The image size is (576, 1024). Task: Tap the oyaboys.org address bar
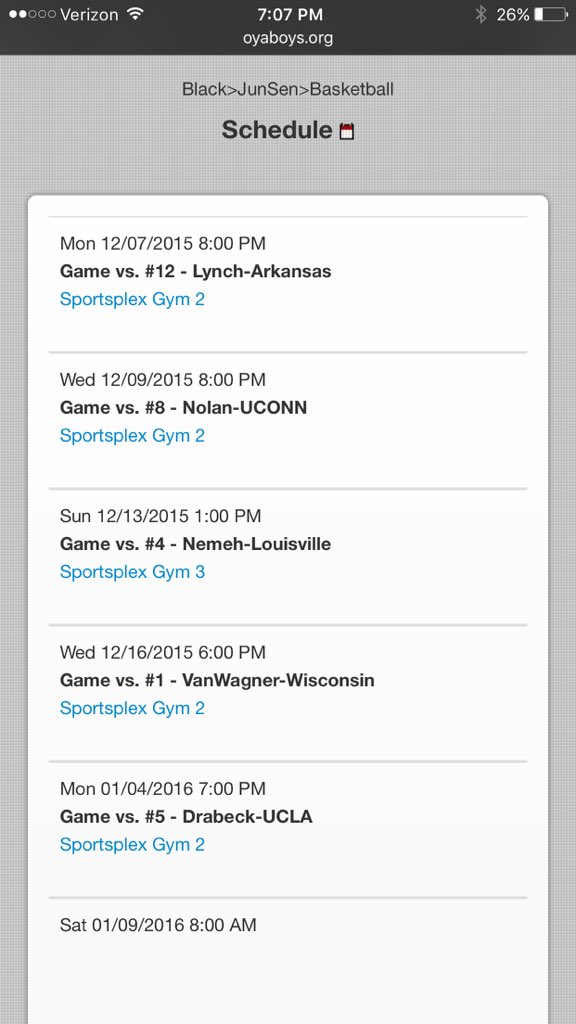(x=288, y=38)
